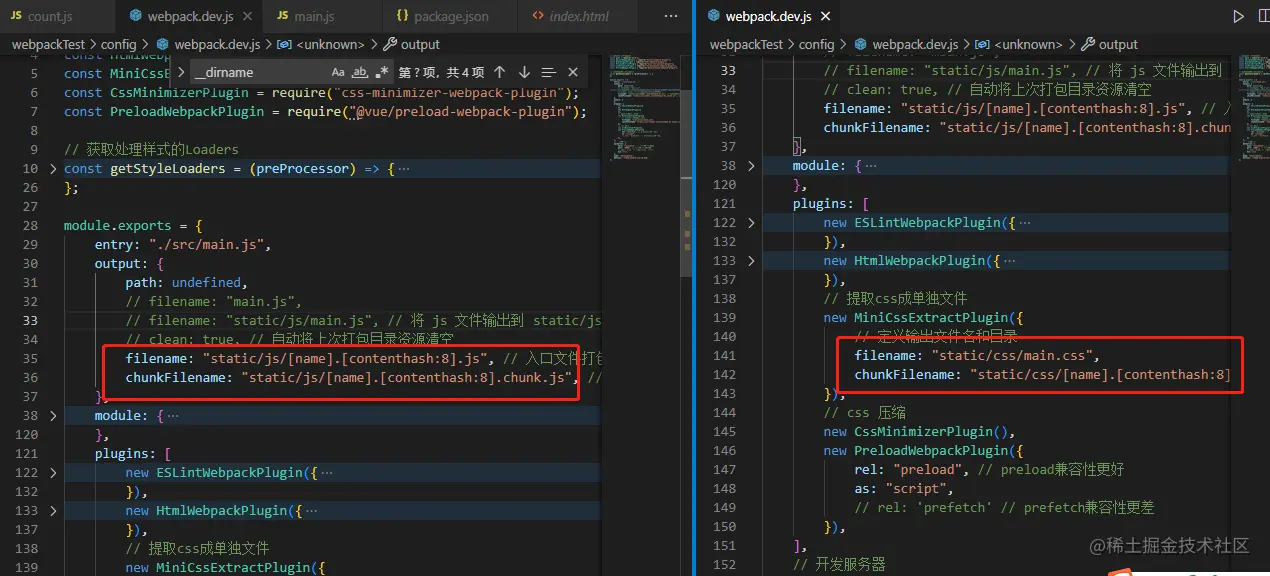Toggle regular expression search in find widget

tap(382, 72)
